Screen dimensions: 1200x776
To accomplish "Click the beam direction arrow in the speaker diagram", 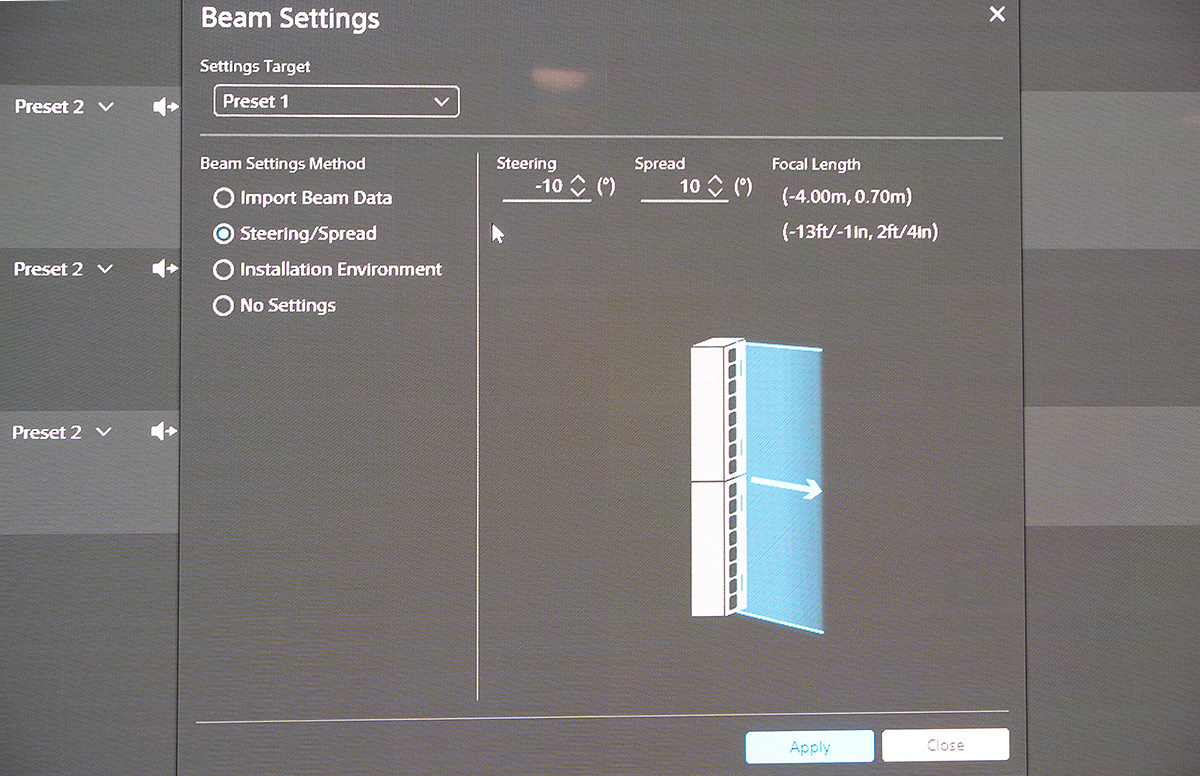I will click(786, 487).
